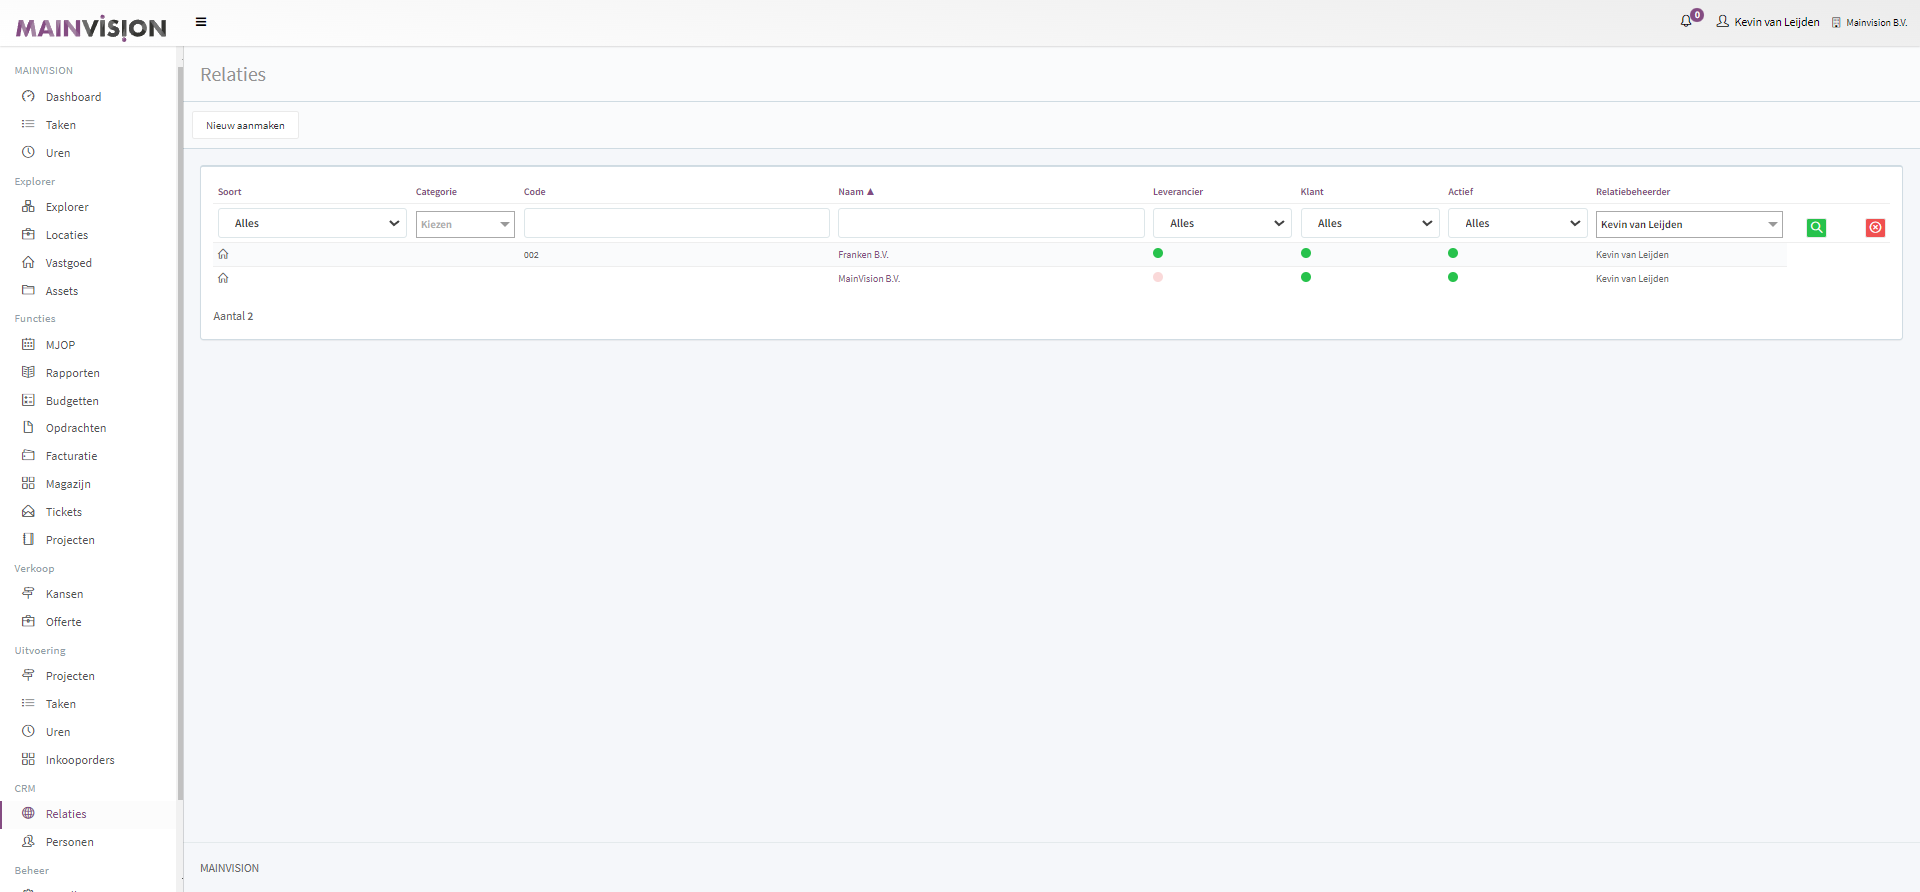Click the Budgetten icon in sidebar
This screenshot has height=892, width=1920.
(28, 400)
